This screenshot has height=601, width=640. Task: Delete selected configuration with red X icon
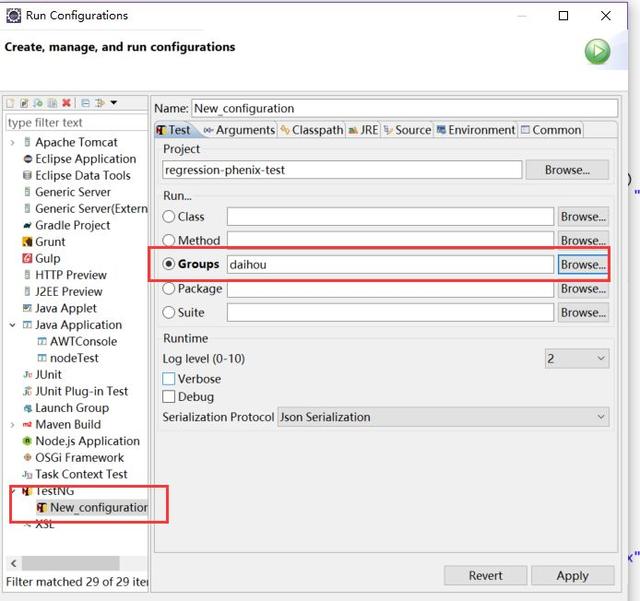(x=66, y=103)
